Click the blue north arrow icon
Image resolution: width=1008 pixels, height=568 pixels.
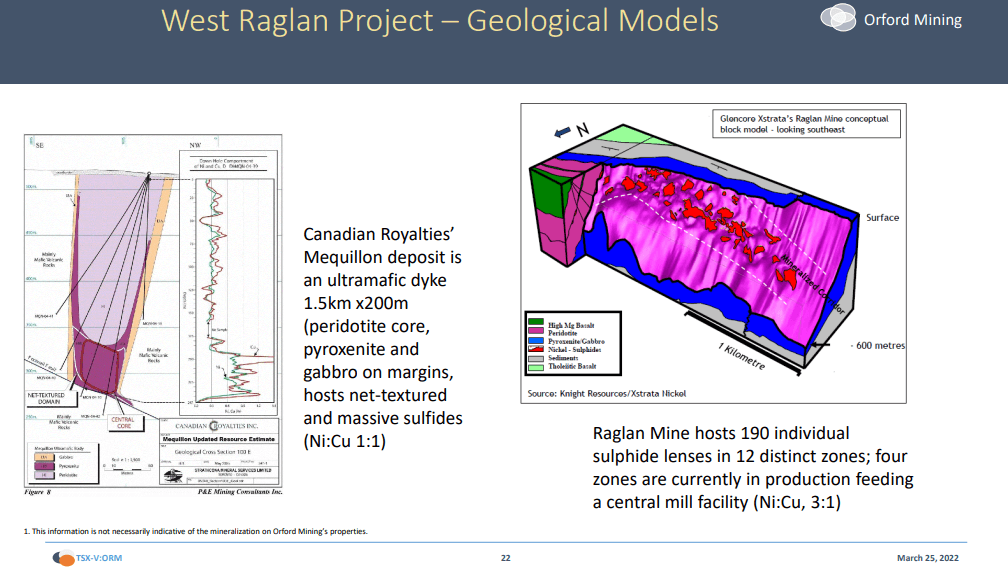point(562,132)
